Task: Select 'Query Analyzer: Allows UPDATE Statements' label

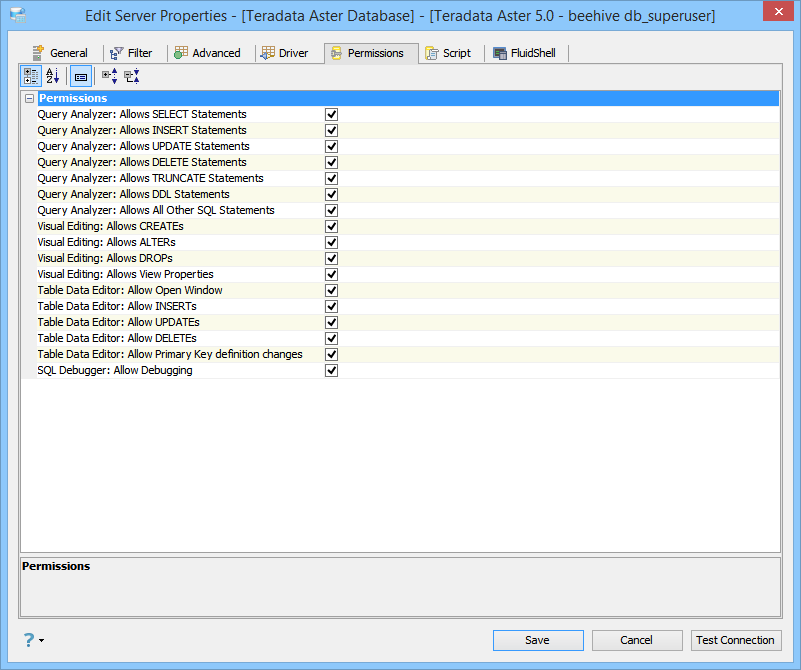Action: (x=144, y=147)
